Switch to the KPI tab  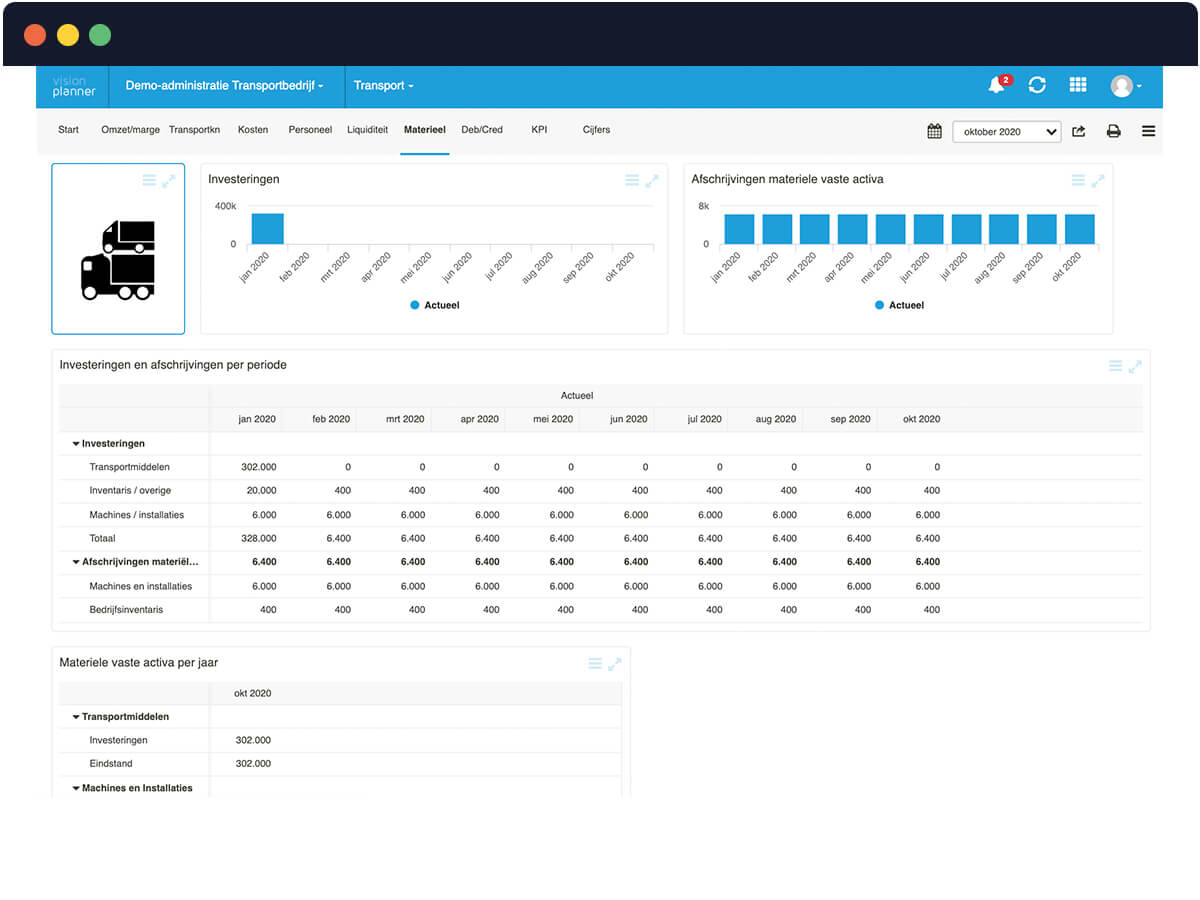[x=539, y=130]
